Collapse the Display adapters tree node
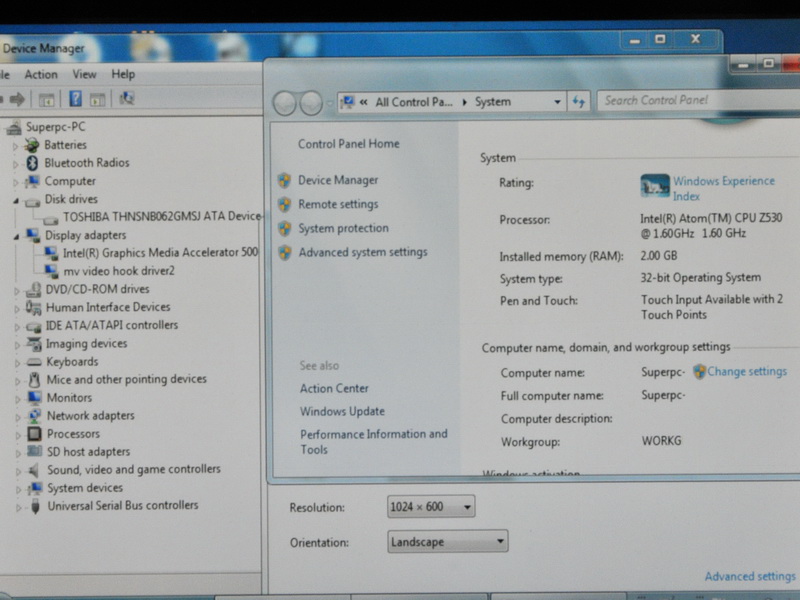Screen dimensions: 800x600 [x=16, y=236]
